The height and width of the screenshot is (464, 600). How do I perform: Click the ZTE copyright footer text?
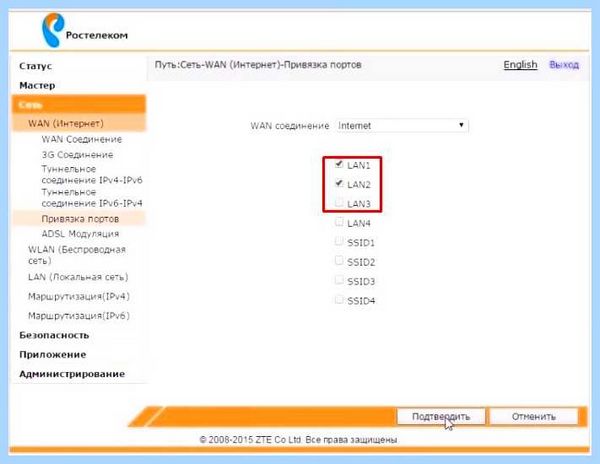[x=298, y=440]
